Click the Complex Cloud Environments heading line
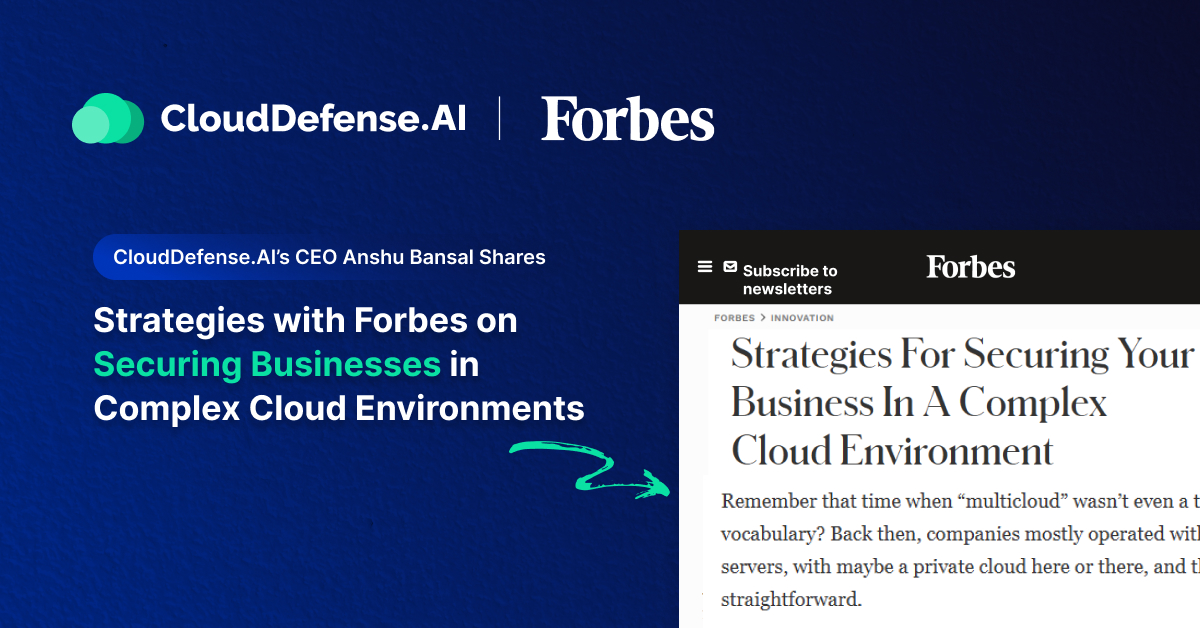The image size is (1200, 628). (x=339, y=408)
